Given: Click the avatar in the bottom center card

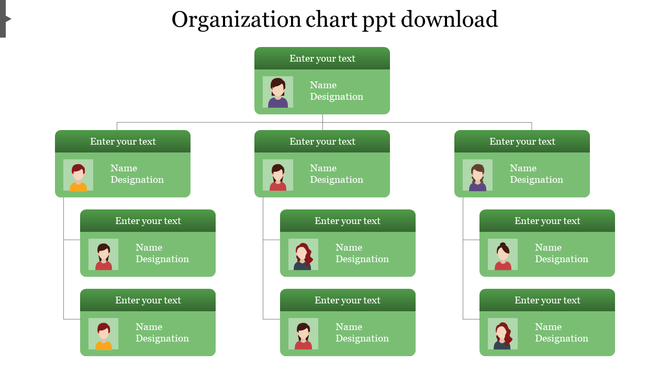Looking at the screenshot, I should (x=303, y=334).
